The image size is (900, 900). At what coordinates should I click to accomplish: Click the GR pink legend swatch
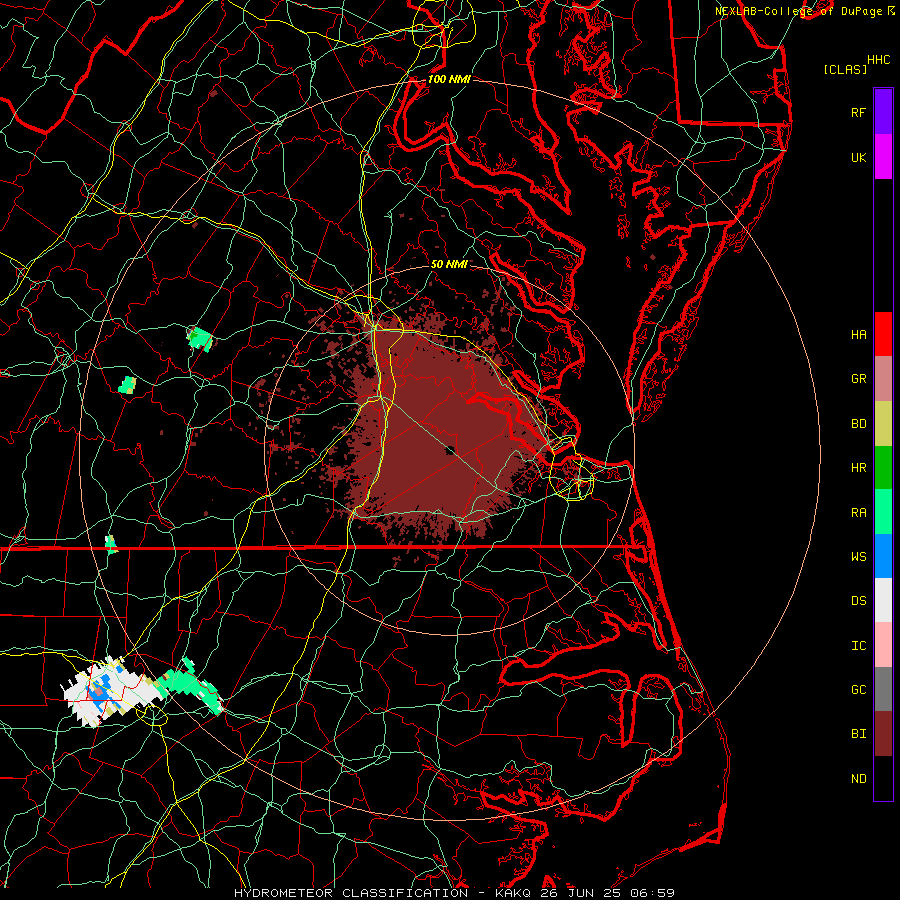click(x=883, y=379)
